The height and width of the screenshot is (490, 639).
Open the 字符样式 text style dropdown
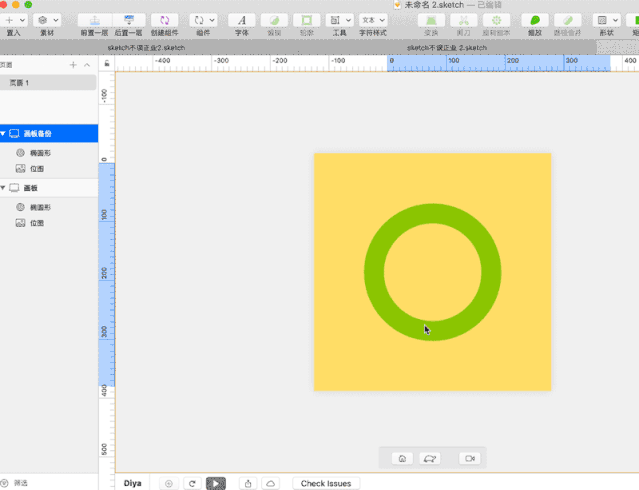(x=373, y=20)
